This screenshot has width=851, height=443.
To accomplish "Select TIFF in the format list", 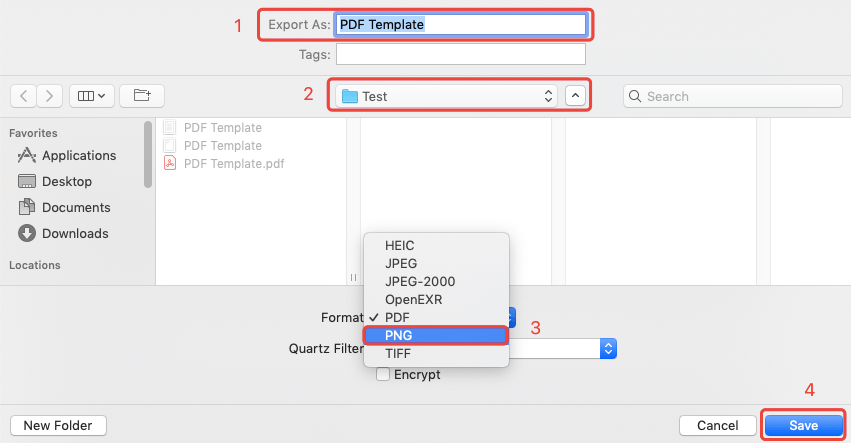I will (399, 353).
